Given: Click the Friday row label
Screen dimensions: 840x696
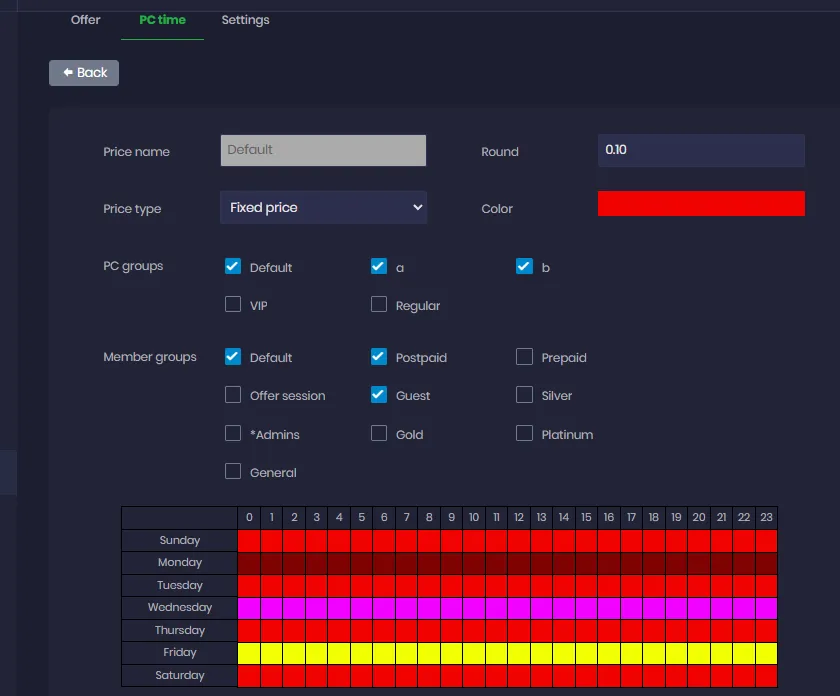Looking at the screenshot, I should [179, 653].
